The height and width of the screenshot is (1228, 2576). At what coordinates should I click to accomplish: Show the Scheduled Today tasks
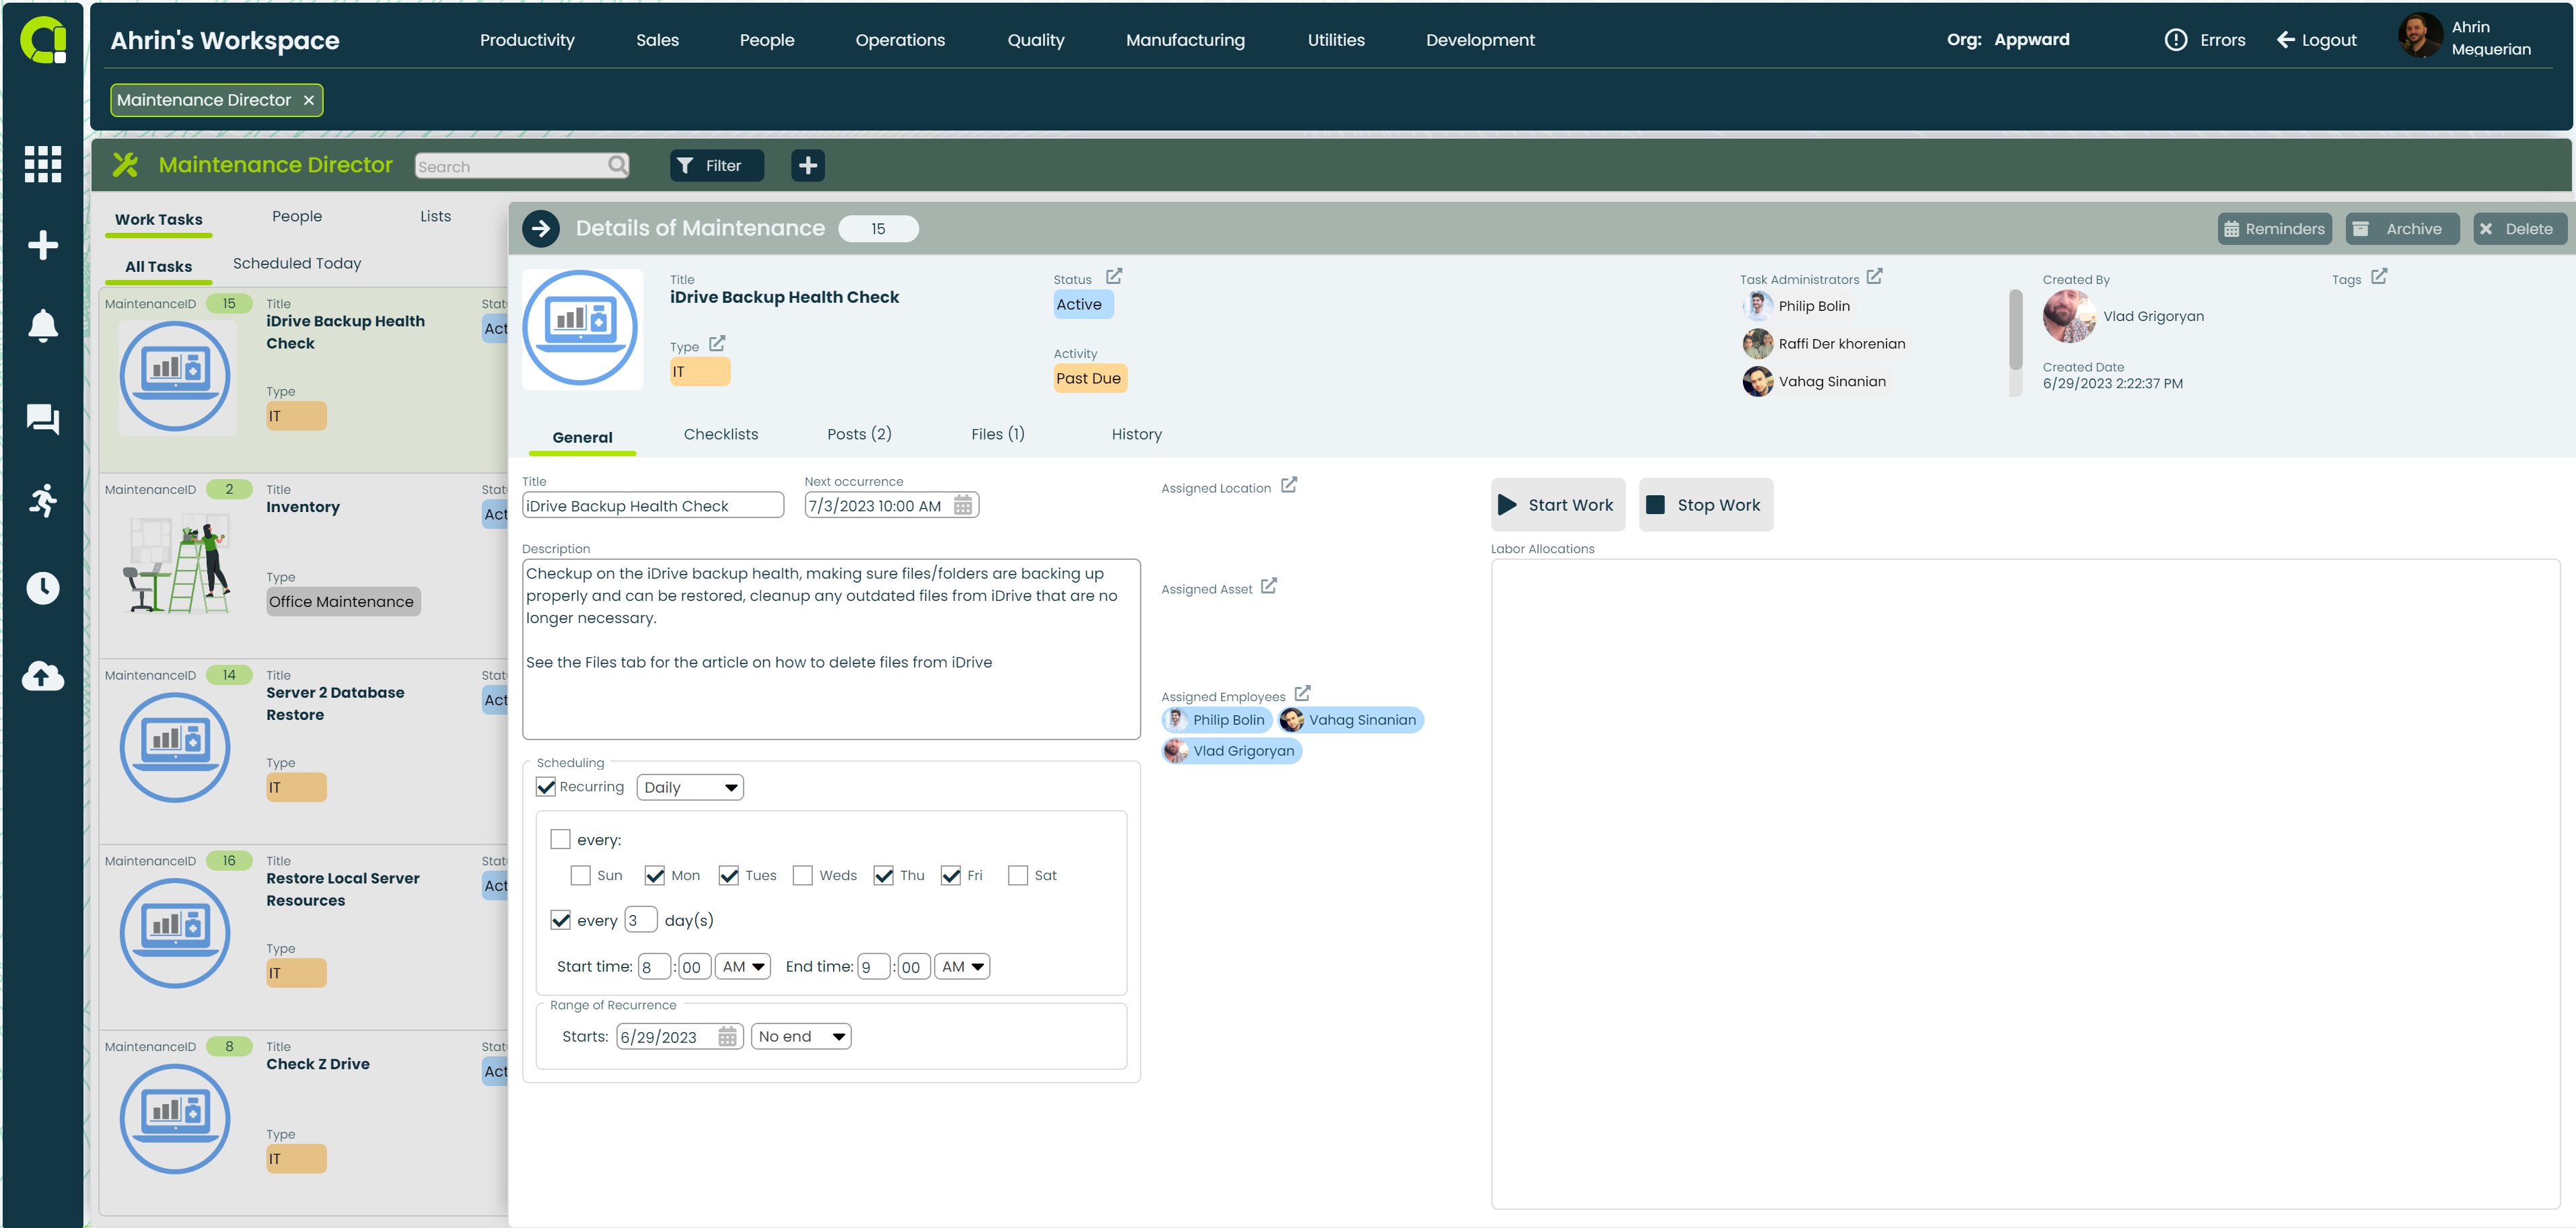click(x=297, y=263)
